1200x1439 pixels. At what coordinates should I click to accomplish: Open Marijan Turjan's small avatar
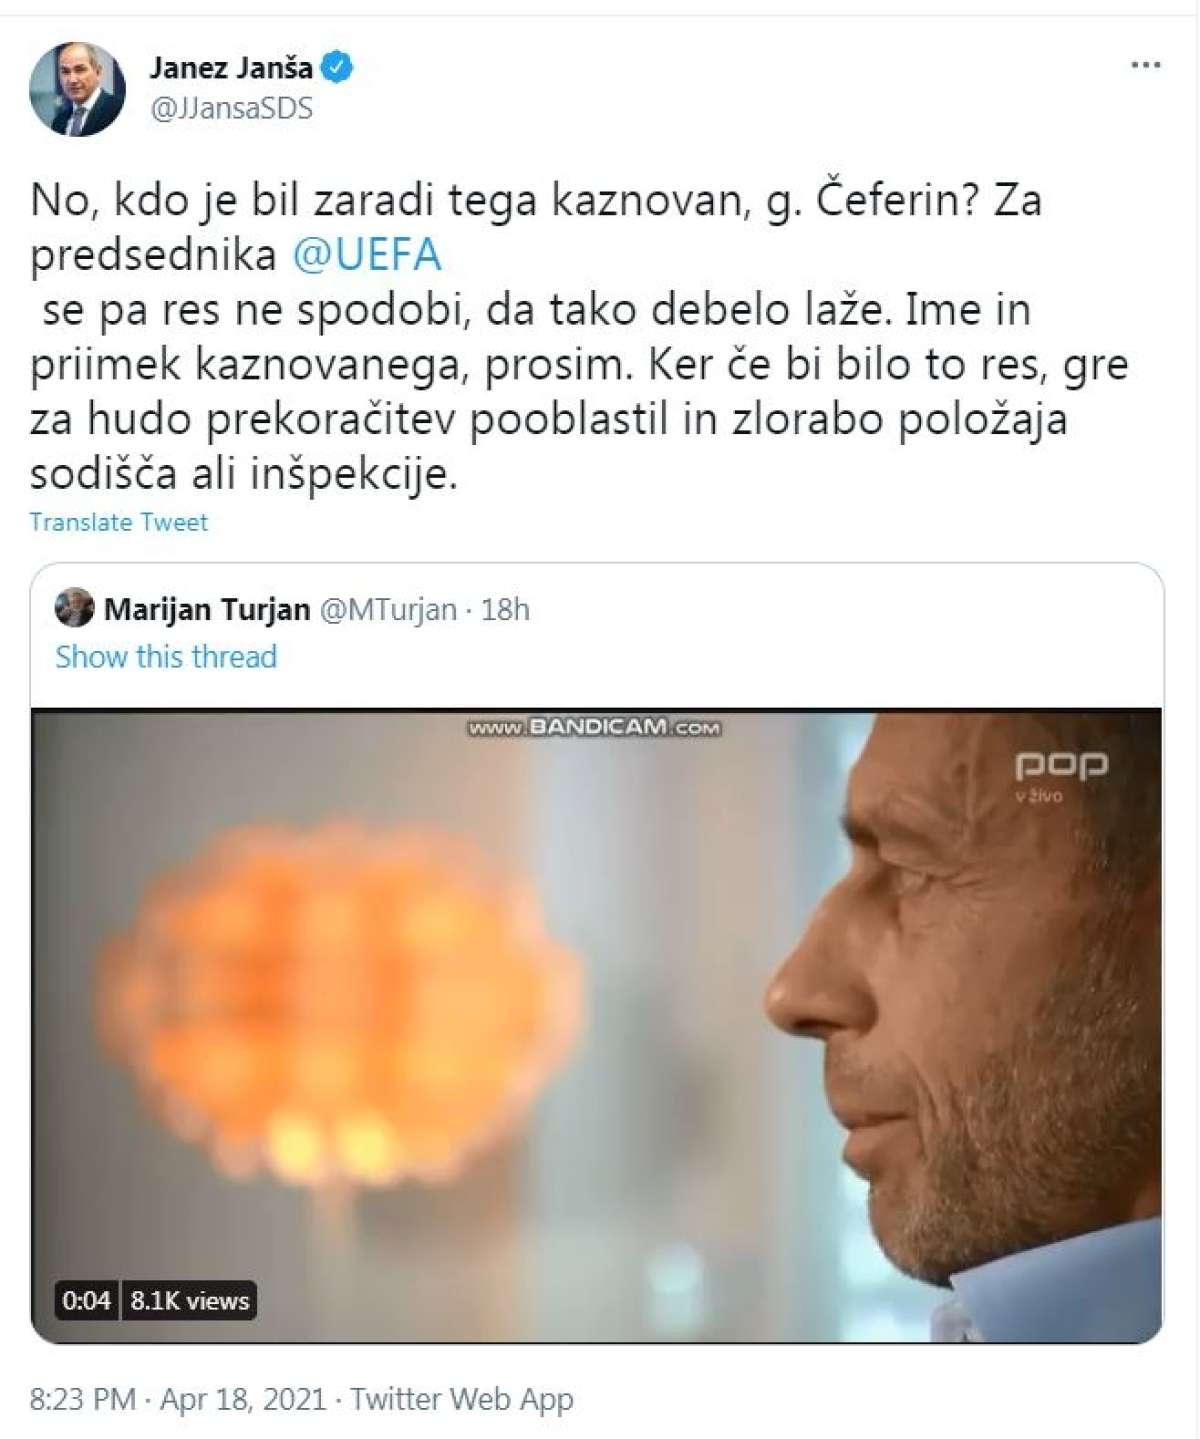pyautogui.click(x=75, y=607)
